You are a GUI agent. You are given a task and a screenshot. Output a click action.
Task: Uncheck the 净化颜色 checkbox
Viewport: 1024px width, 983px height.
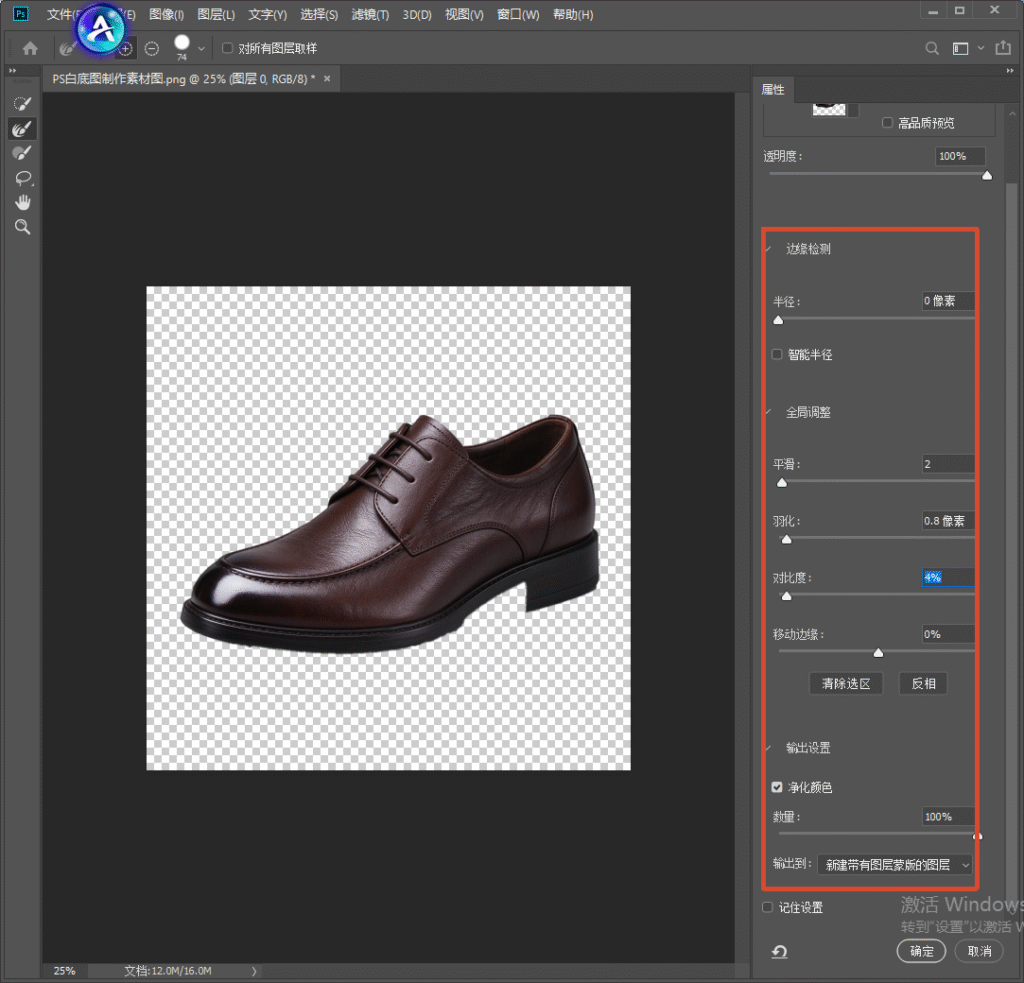tap(776, 787)
